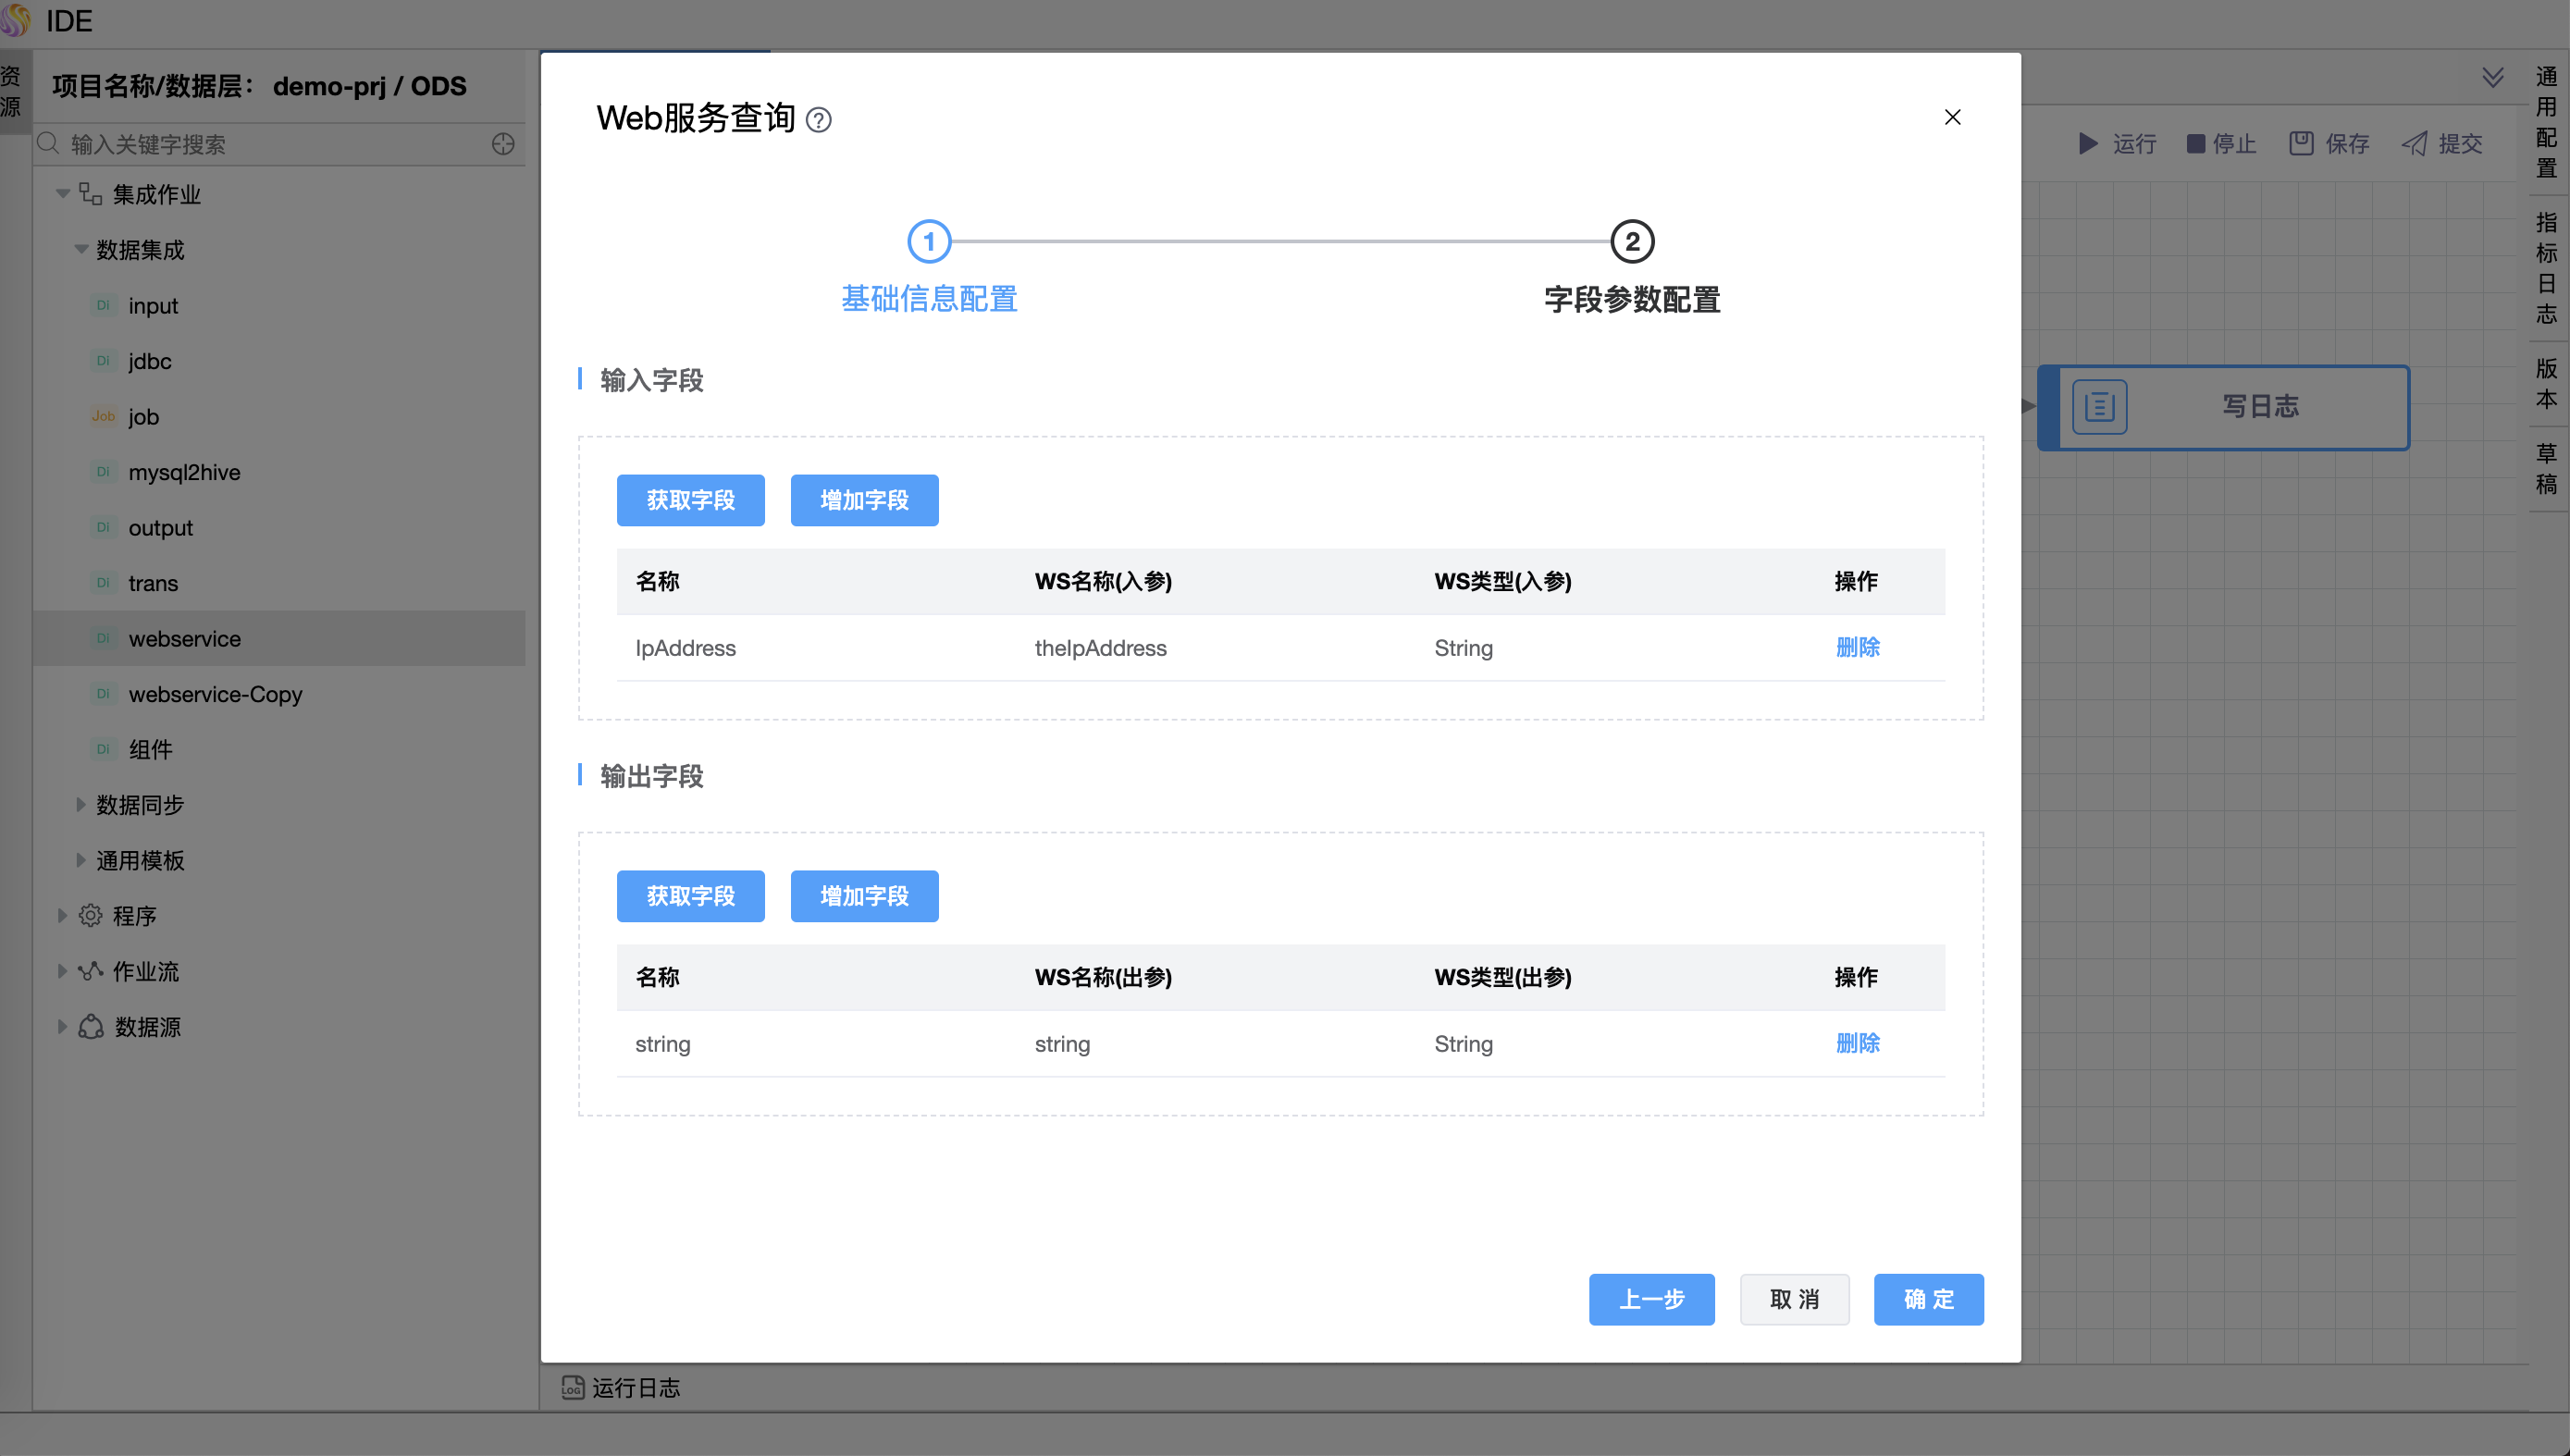Expand the 作业流 tree node
Screen dimensions: 2570x1456
(x=63, y=971)
